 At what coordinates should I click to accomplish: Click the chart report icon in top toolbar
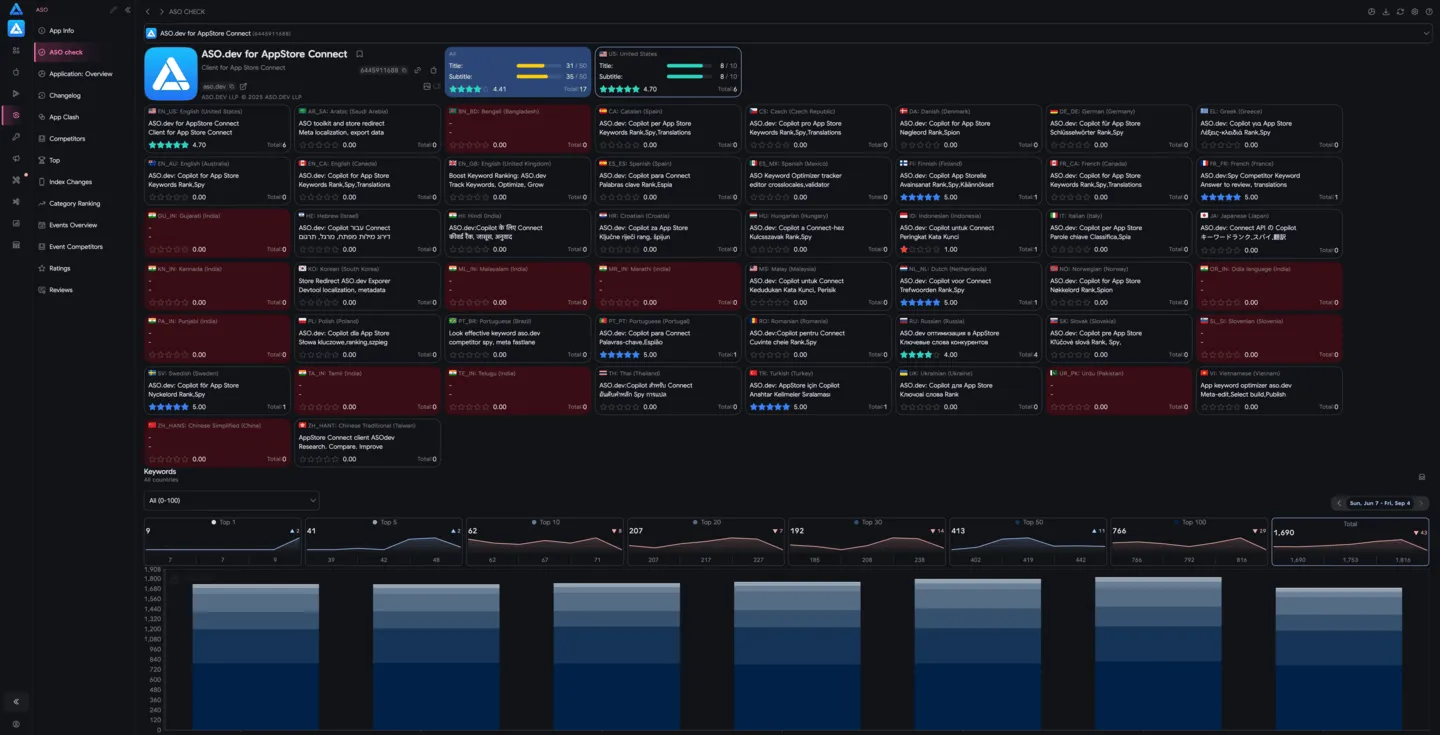(1372, 12)
